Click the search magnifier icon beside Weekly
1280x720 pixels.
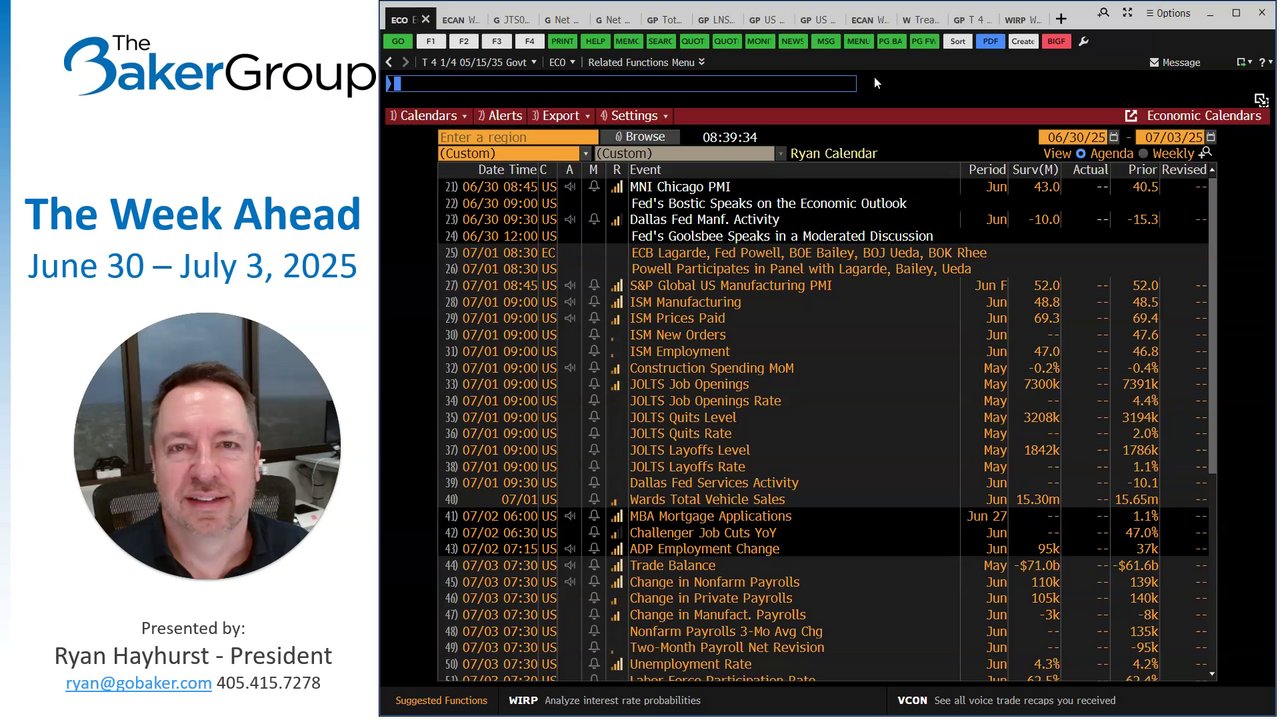(1205, 153)
